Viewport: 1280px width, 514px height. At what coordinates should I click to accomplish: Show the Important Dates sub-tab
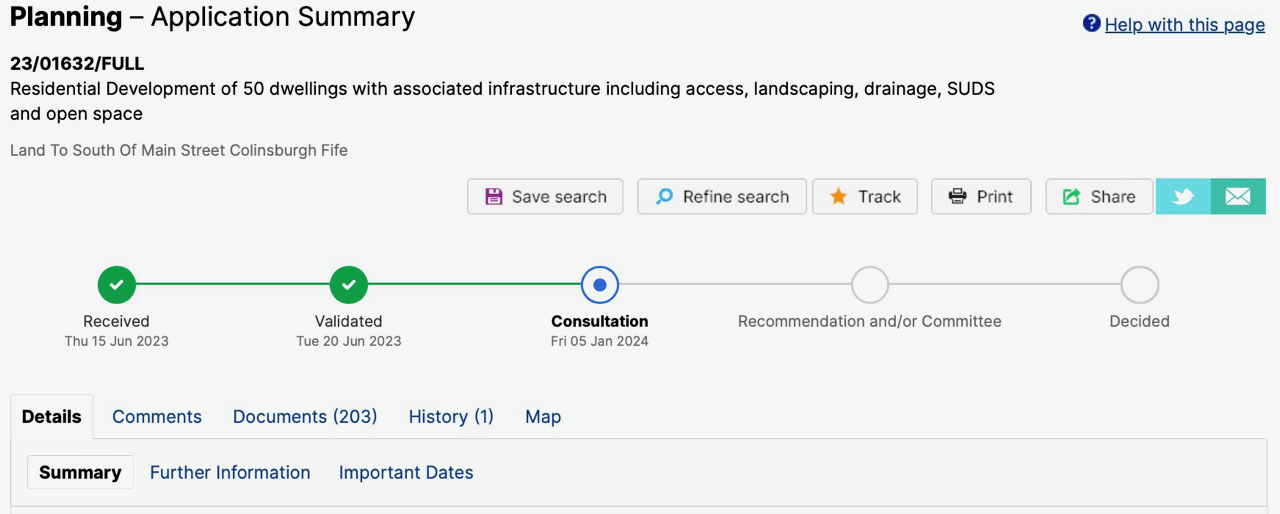[406, 473]
